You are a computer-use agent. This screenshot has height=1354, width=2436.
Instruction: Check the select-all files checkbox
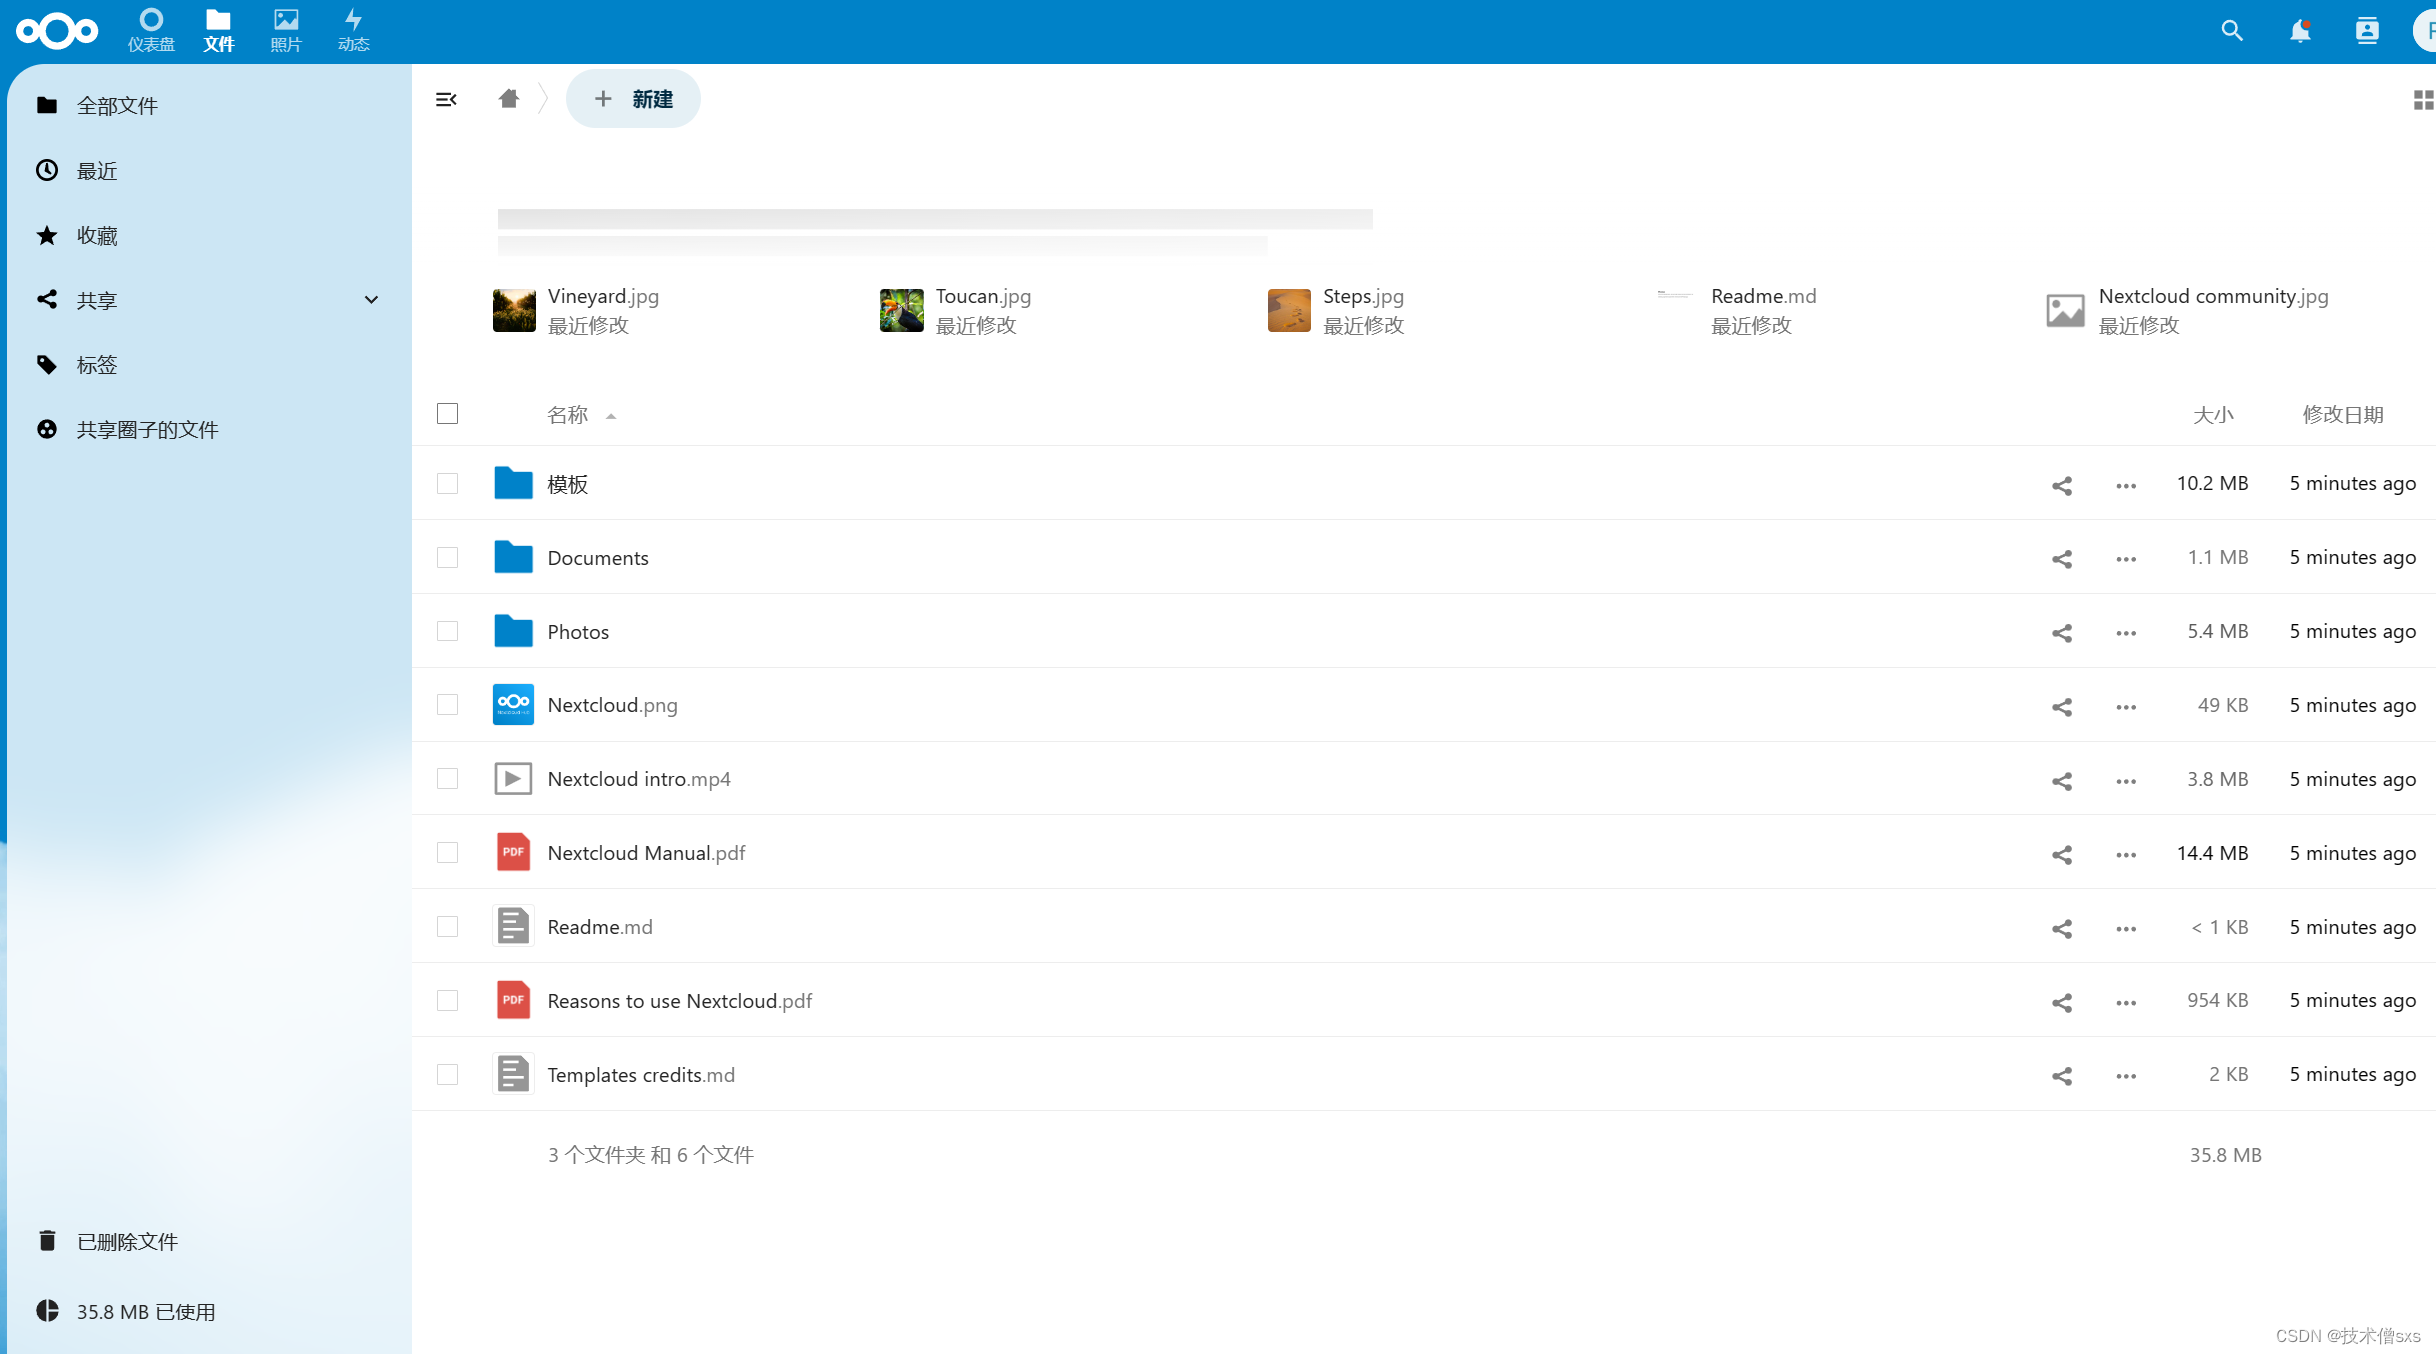[447, 414]
